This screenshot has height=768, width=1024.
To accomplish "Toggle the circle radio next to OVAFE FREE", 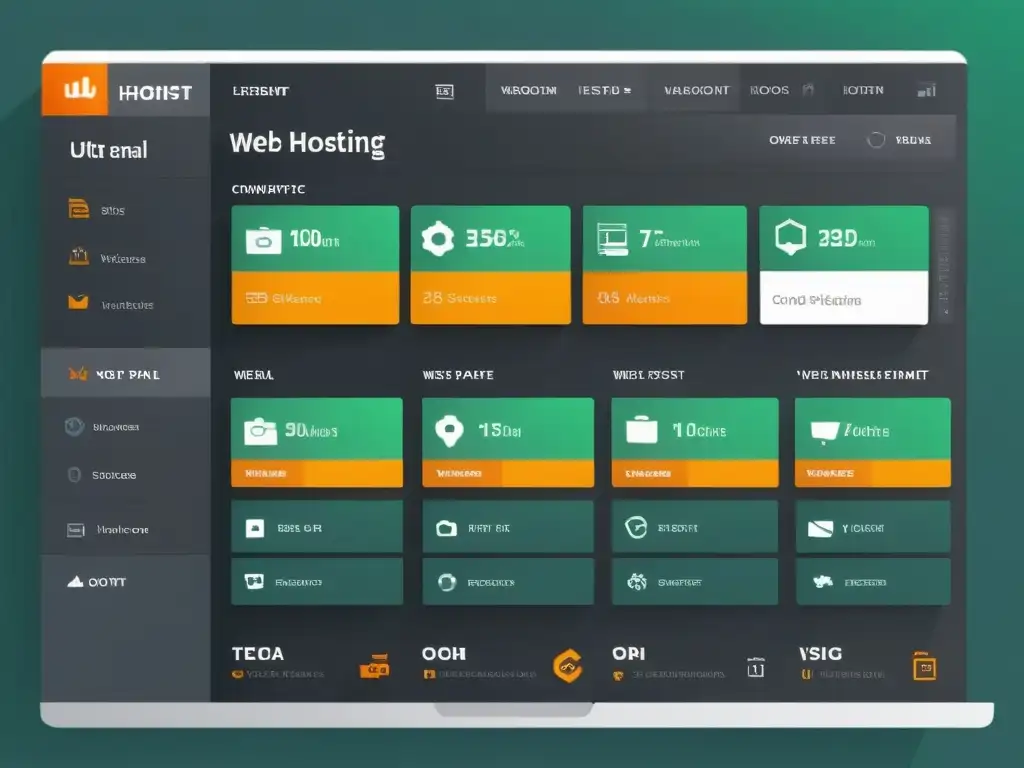I will tap(876, 140).
